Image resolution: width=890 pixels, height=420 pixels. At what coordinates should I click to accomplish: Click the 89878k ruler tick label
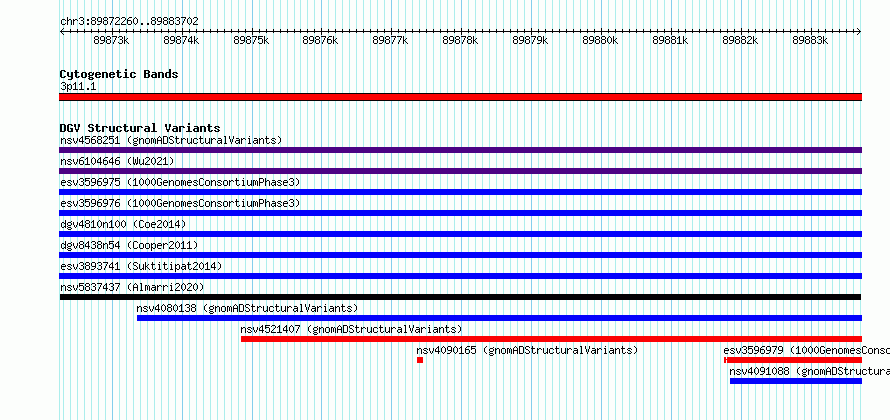pyautogui.click(x=460, y=40)
